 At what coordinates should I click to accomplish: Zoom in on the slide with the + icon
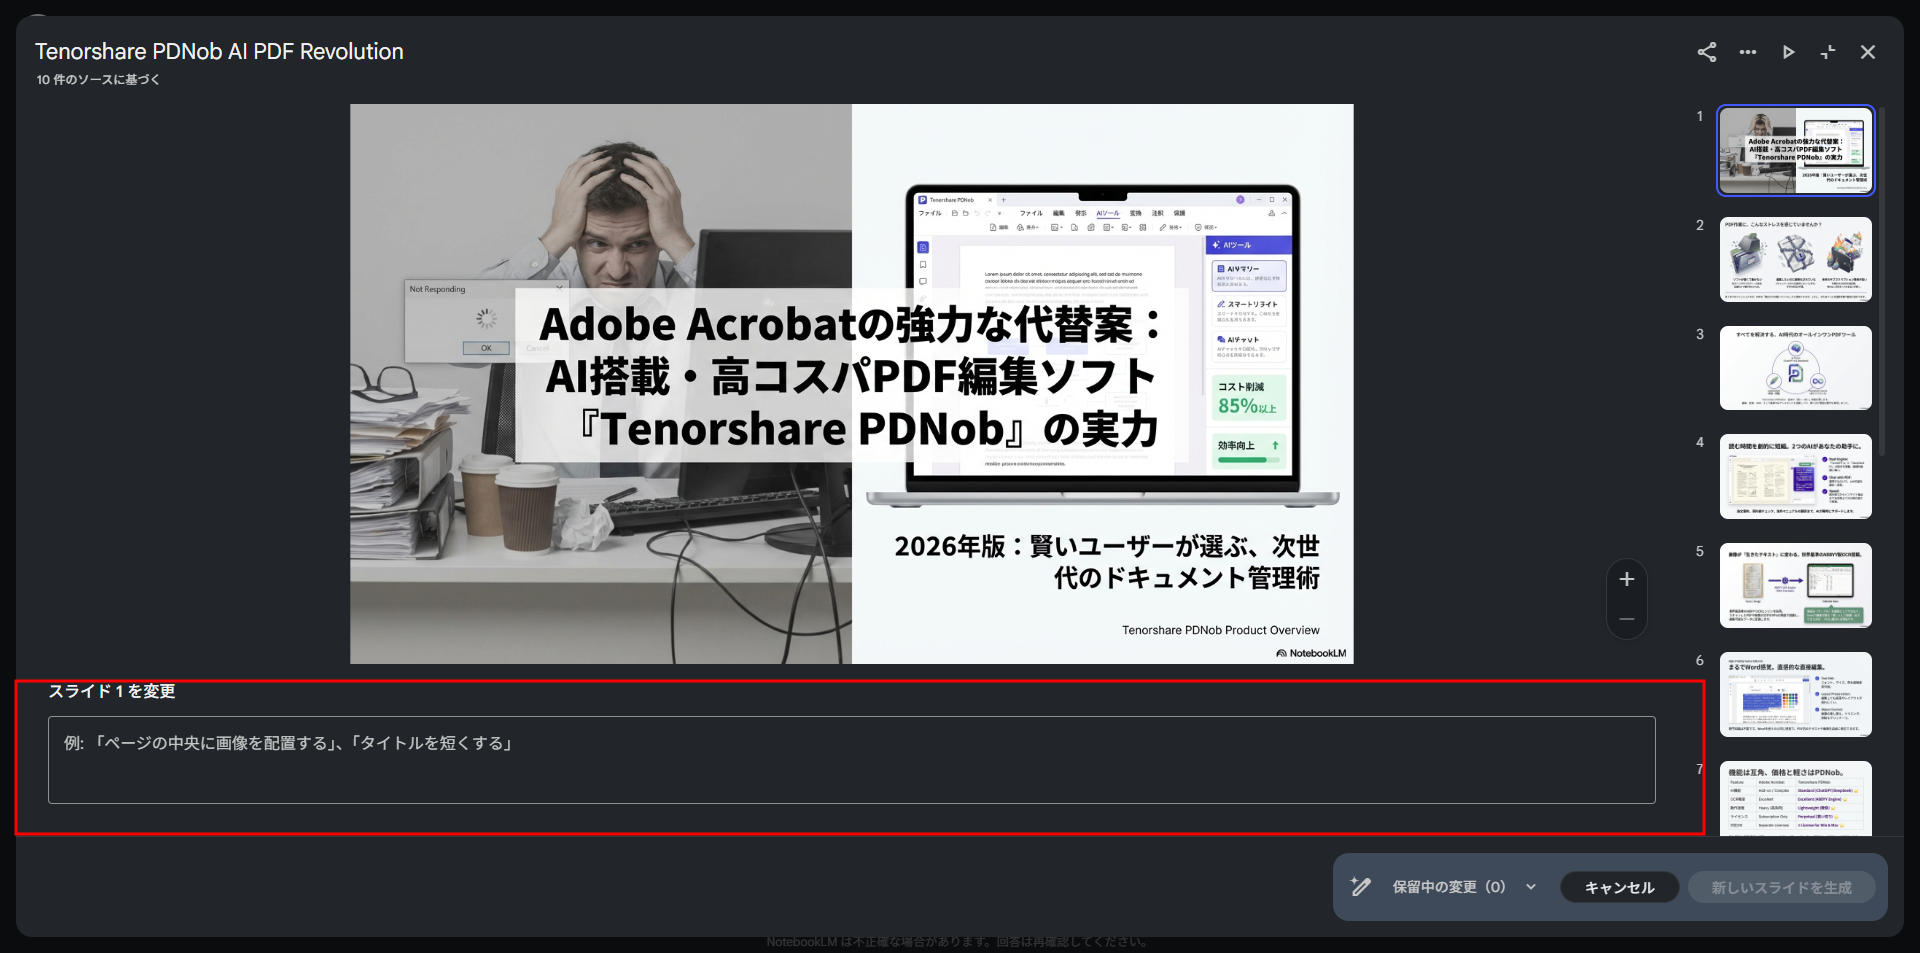(x=1626, y=578)
